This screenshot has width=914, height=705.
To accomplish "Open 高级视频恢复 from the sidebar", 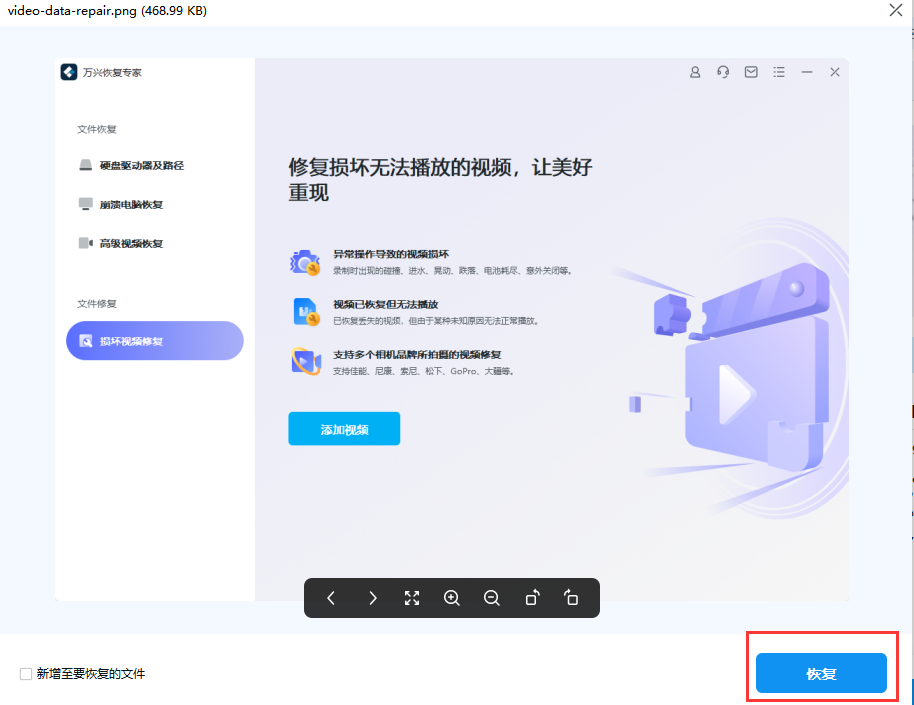I will pos(133,243).
